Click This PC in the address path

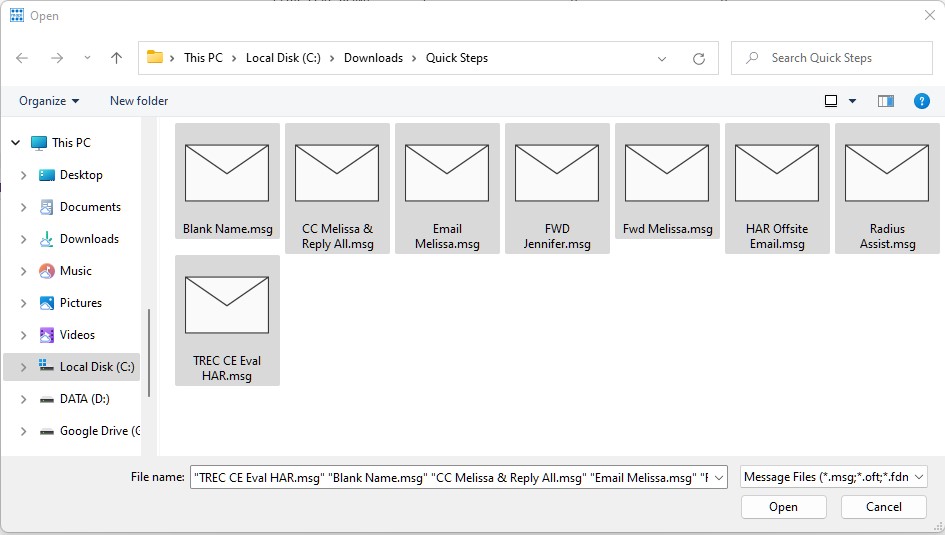tap(203, 58)
